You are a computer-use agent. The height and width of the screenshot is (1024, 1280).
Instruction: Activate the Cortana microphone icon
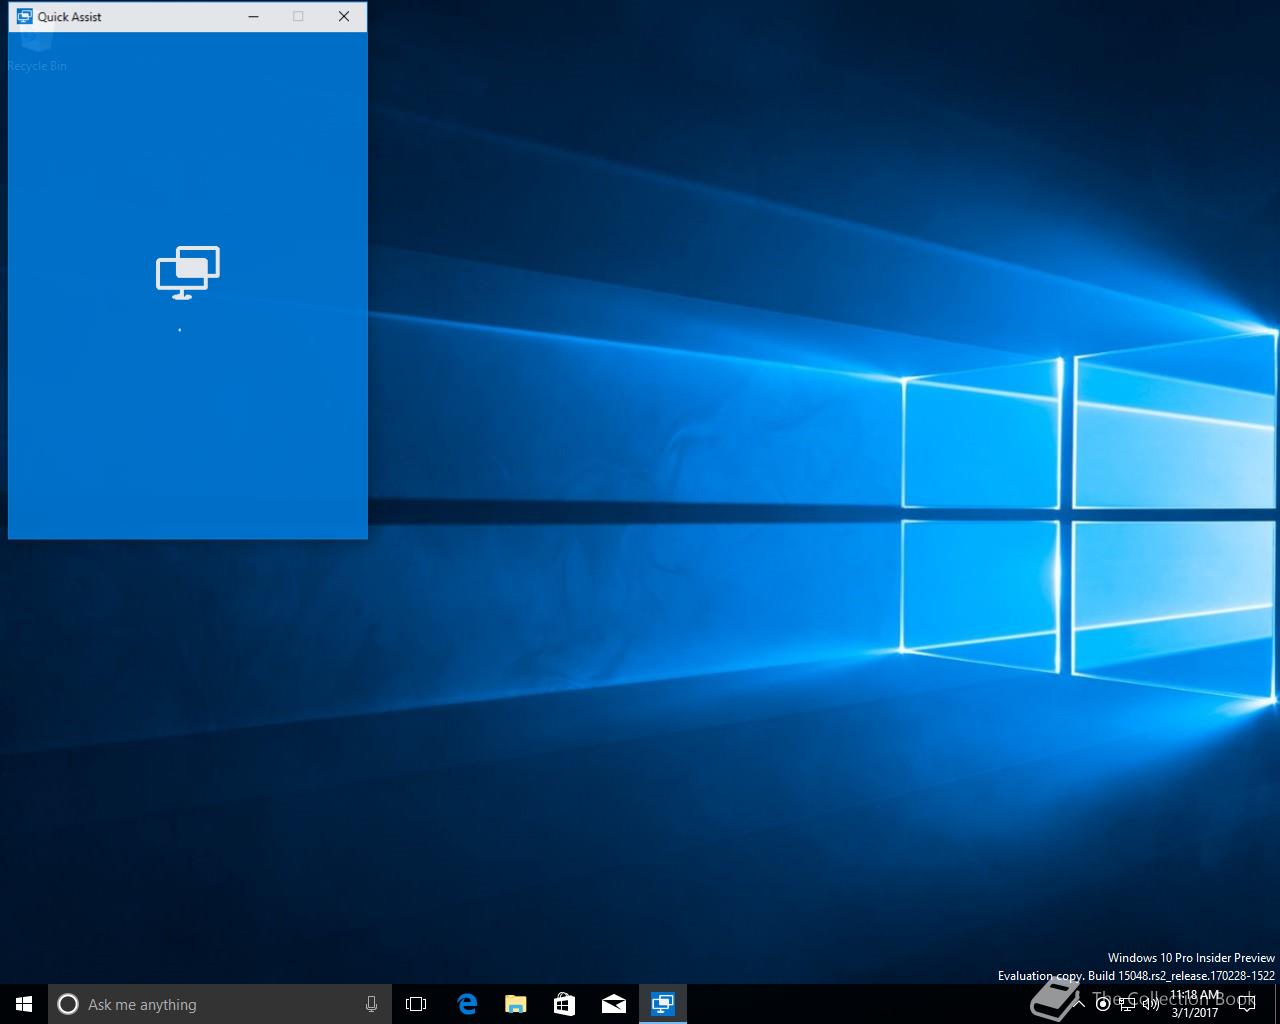click(371, 1004)
